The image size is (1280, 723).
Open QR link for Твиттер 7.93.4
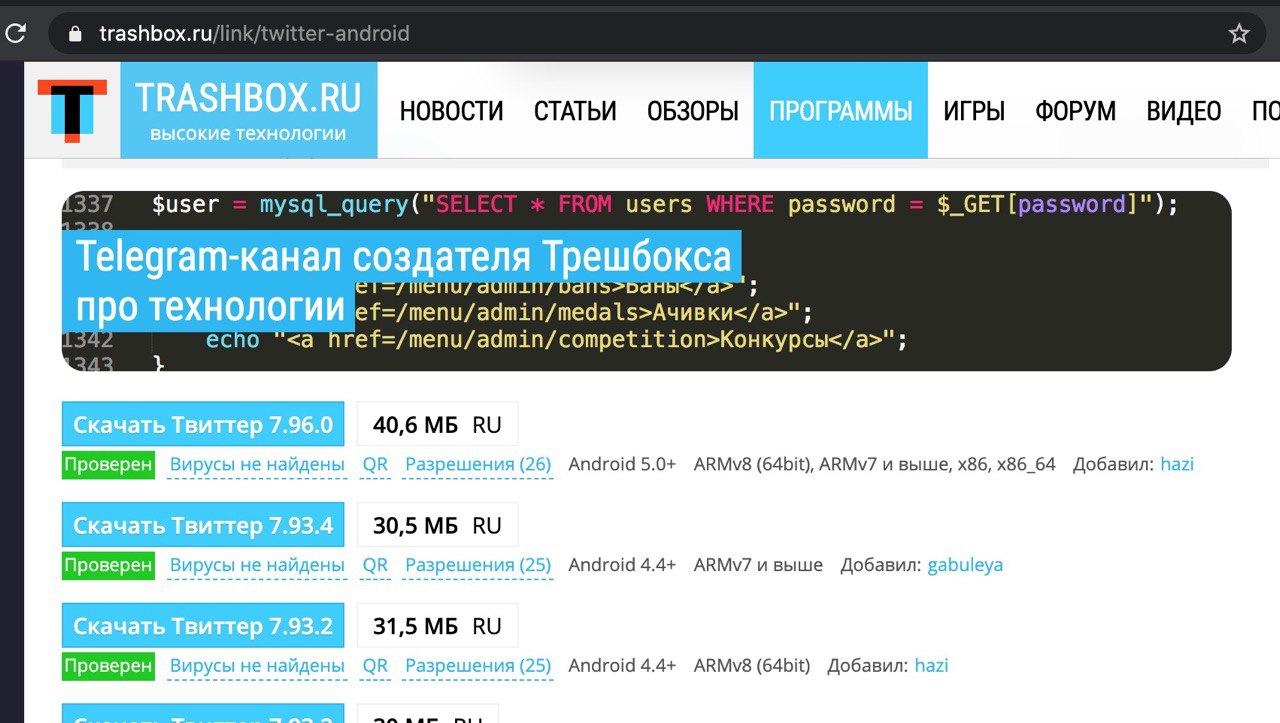[x=375, y=565]
